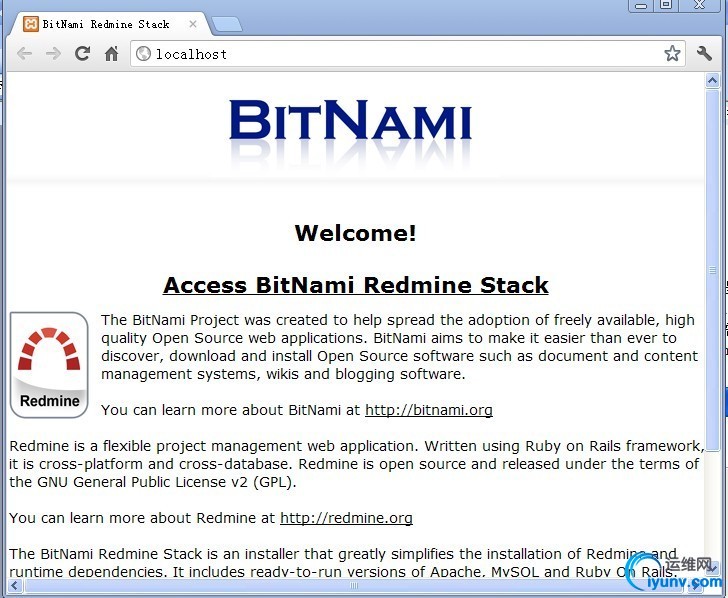Click the globe icon in address bar
728x598 pixels.
coord(143,54)
